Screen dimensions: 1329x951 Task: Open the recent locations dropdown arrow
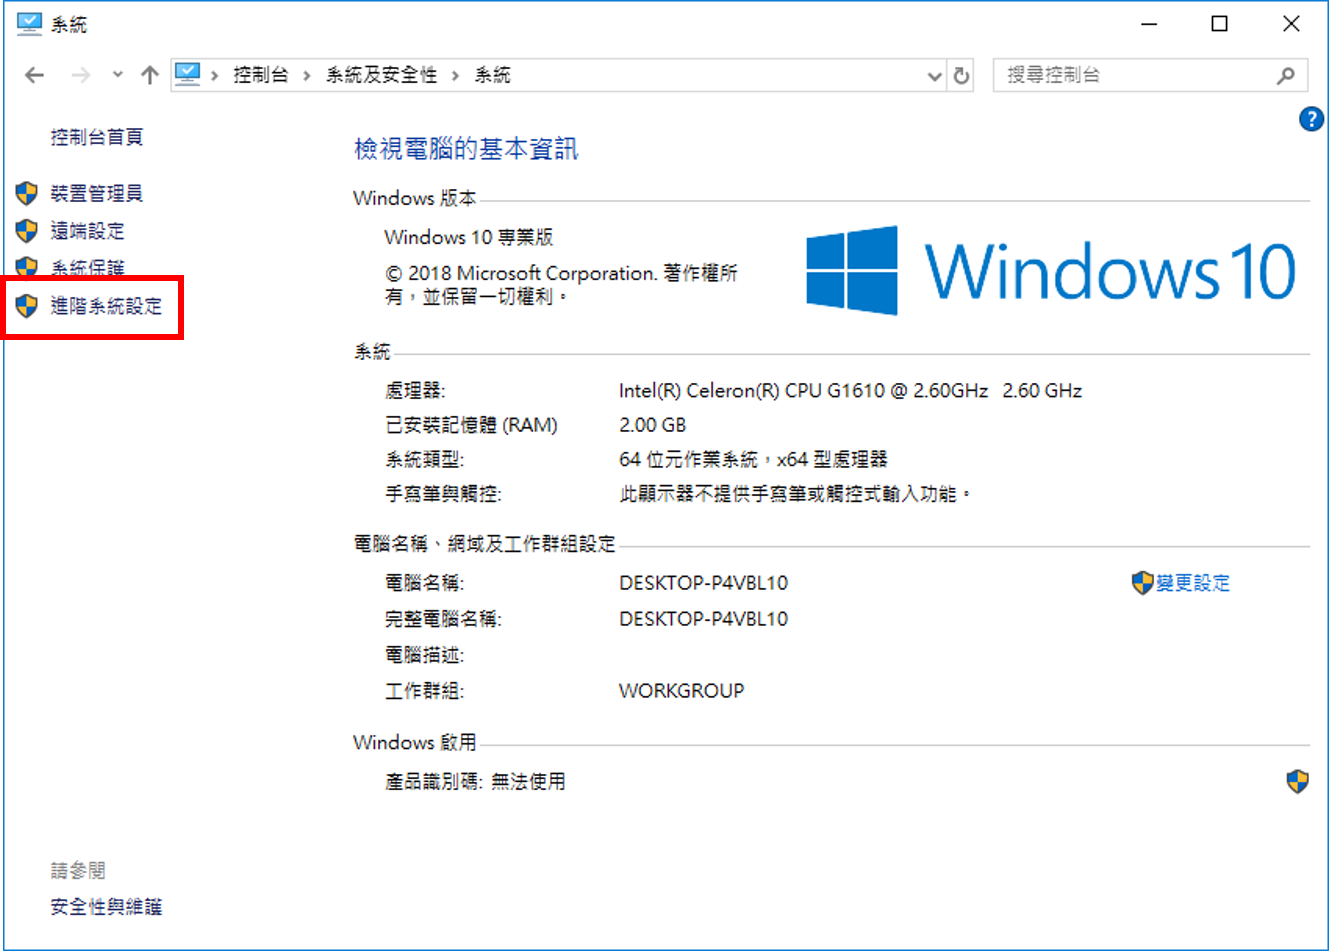(x=118, y=75)
